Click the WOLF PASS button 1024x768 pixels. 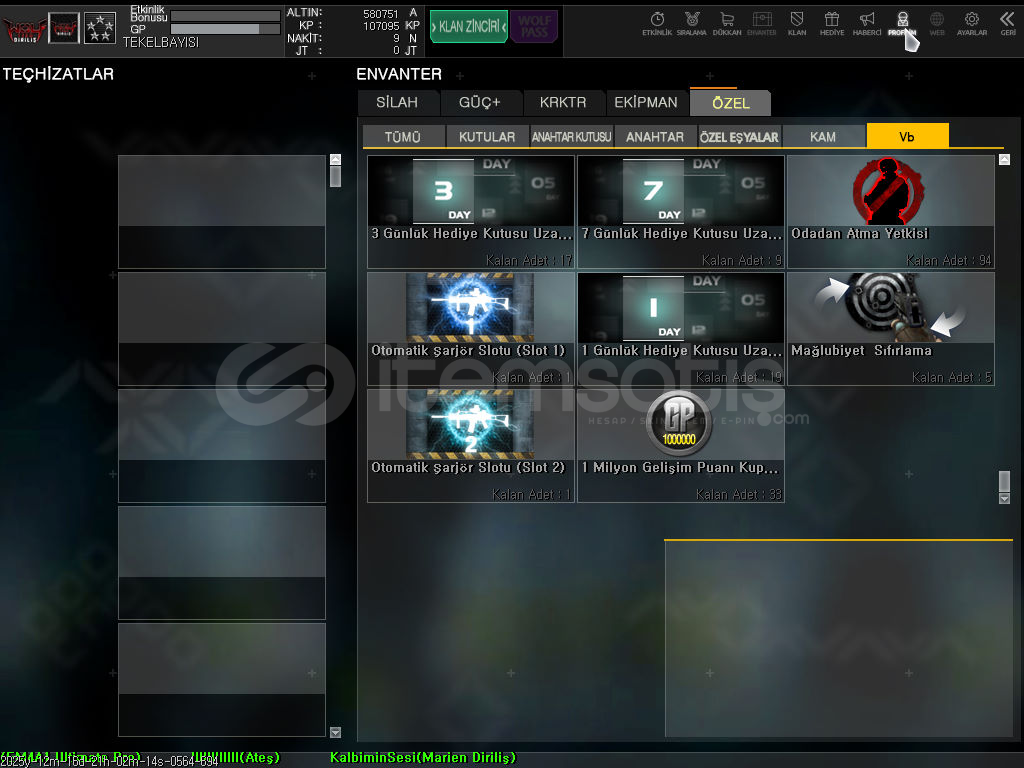point(534,26)
